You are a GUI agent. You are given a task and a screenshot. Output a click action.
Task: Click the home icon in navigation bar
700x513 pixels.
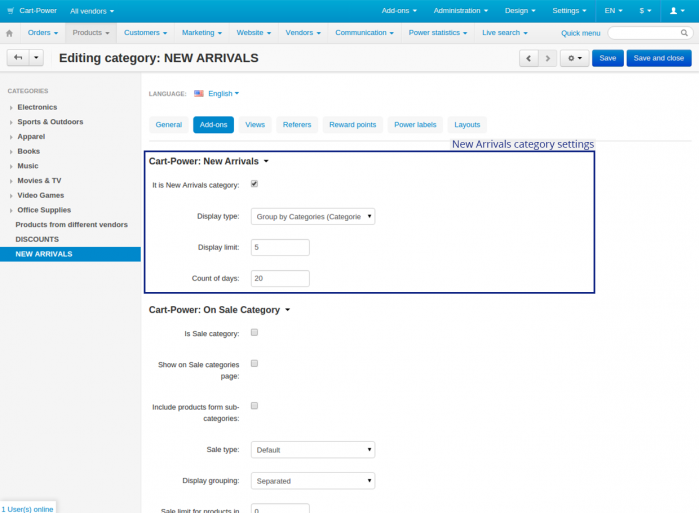coord(9,33)
